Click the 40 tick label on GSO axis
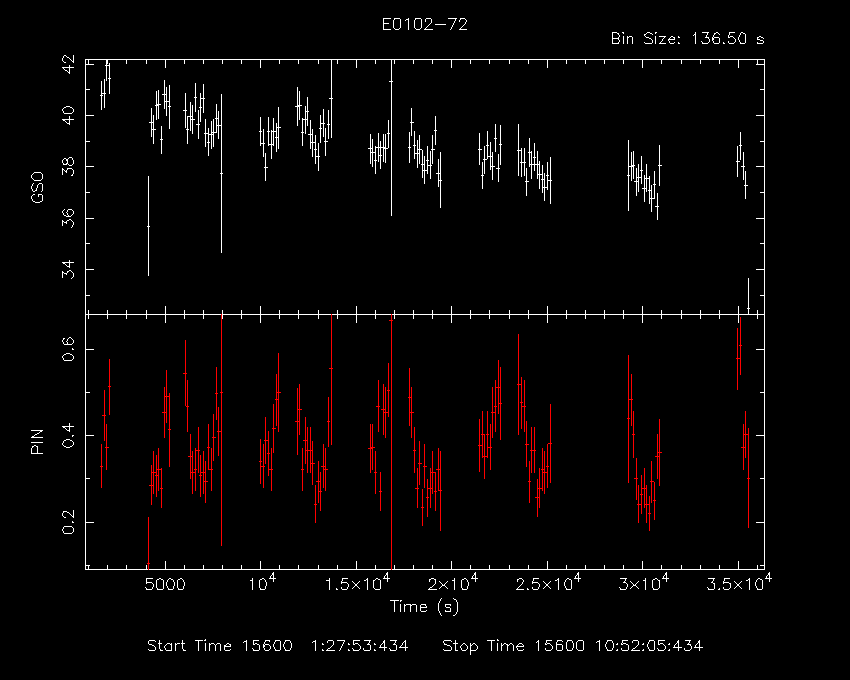Screen dimensions: 850x680 [x=69, y=116]
